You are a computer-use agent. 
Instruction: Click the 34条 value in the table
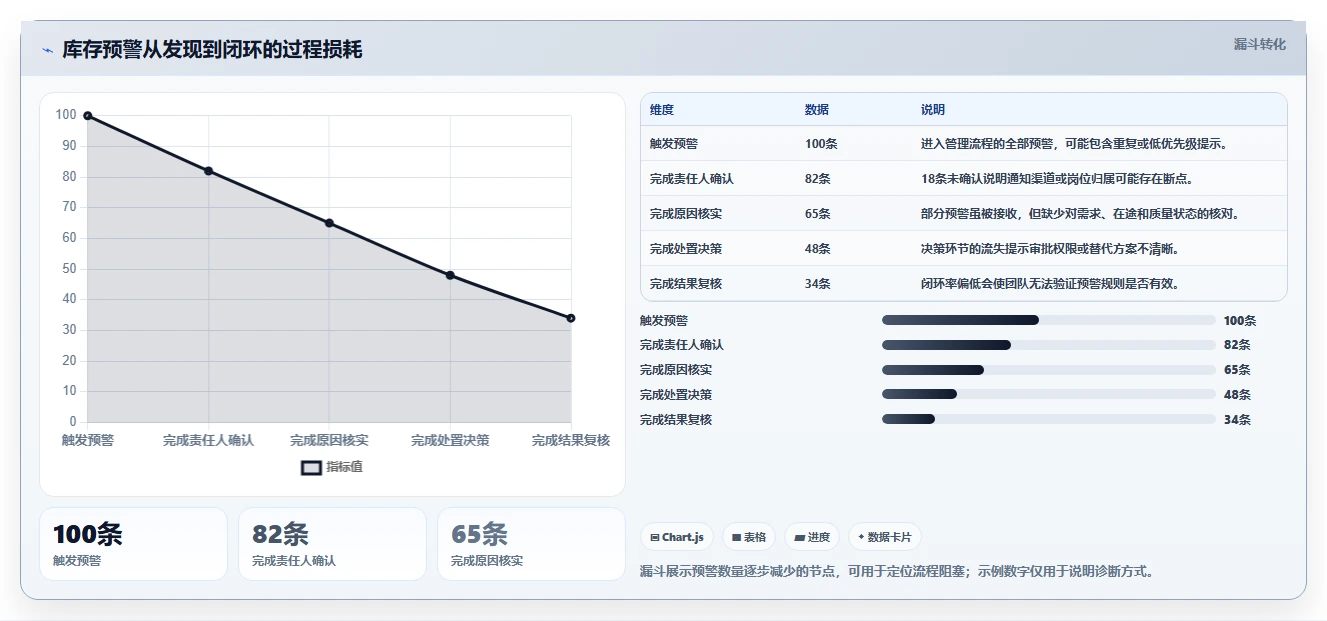coord(818,284)
